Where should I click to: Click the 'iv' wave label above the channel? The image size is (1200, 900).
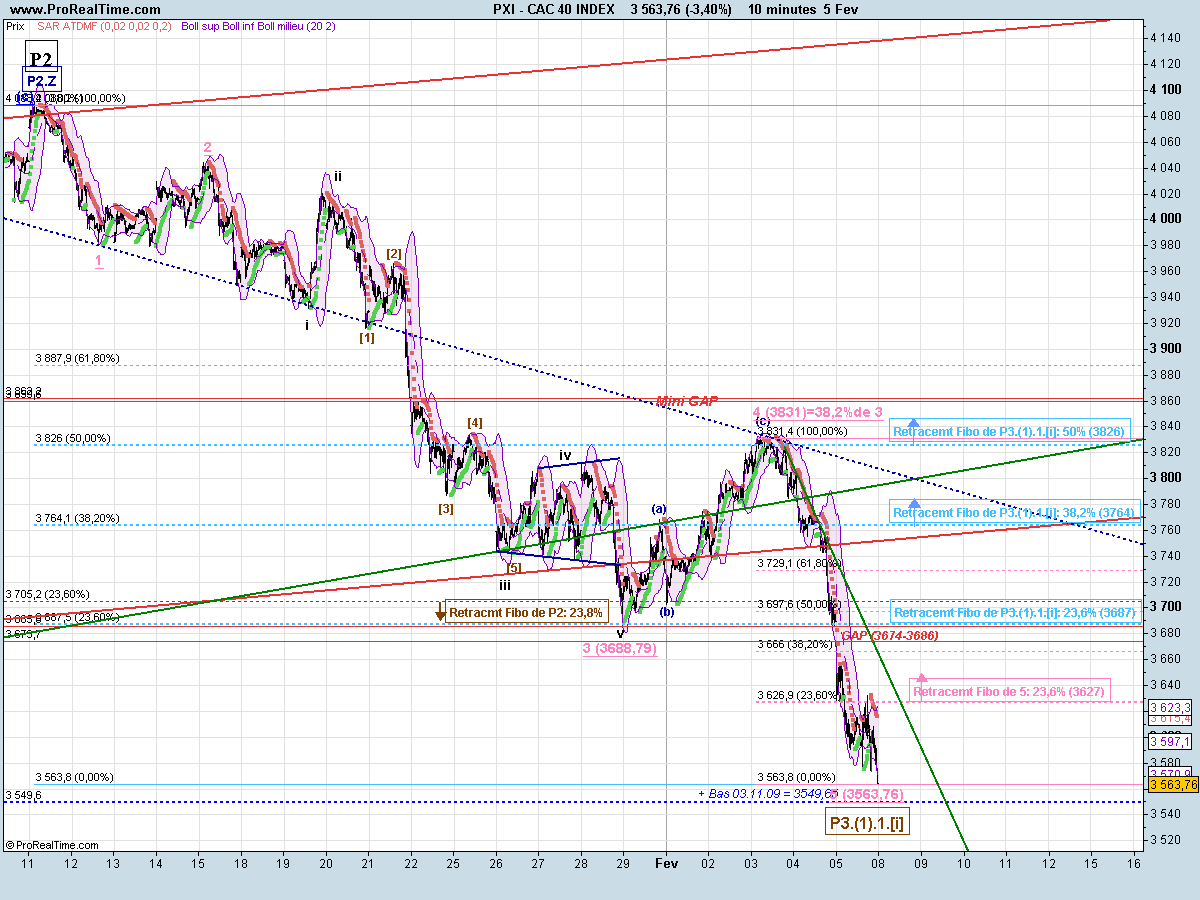(565, 455)
